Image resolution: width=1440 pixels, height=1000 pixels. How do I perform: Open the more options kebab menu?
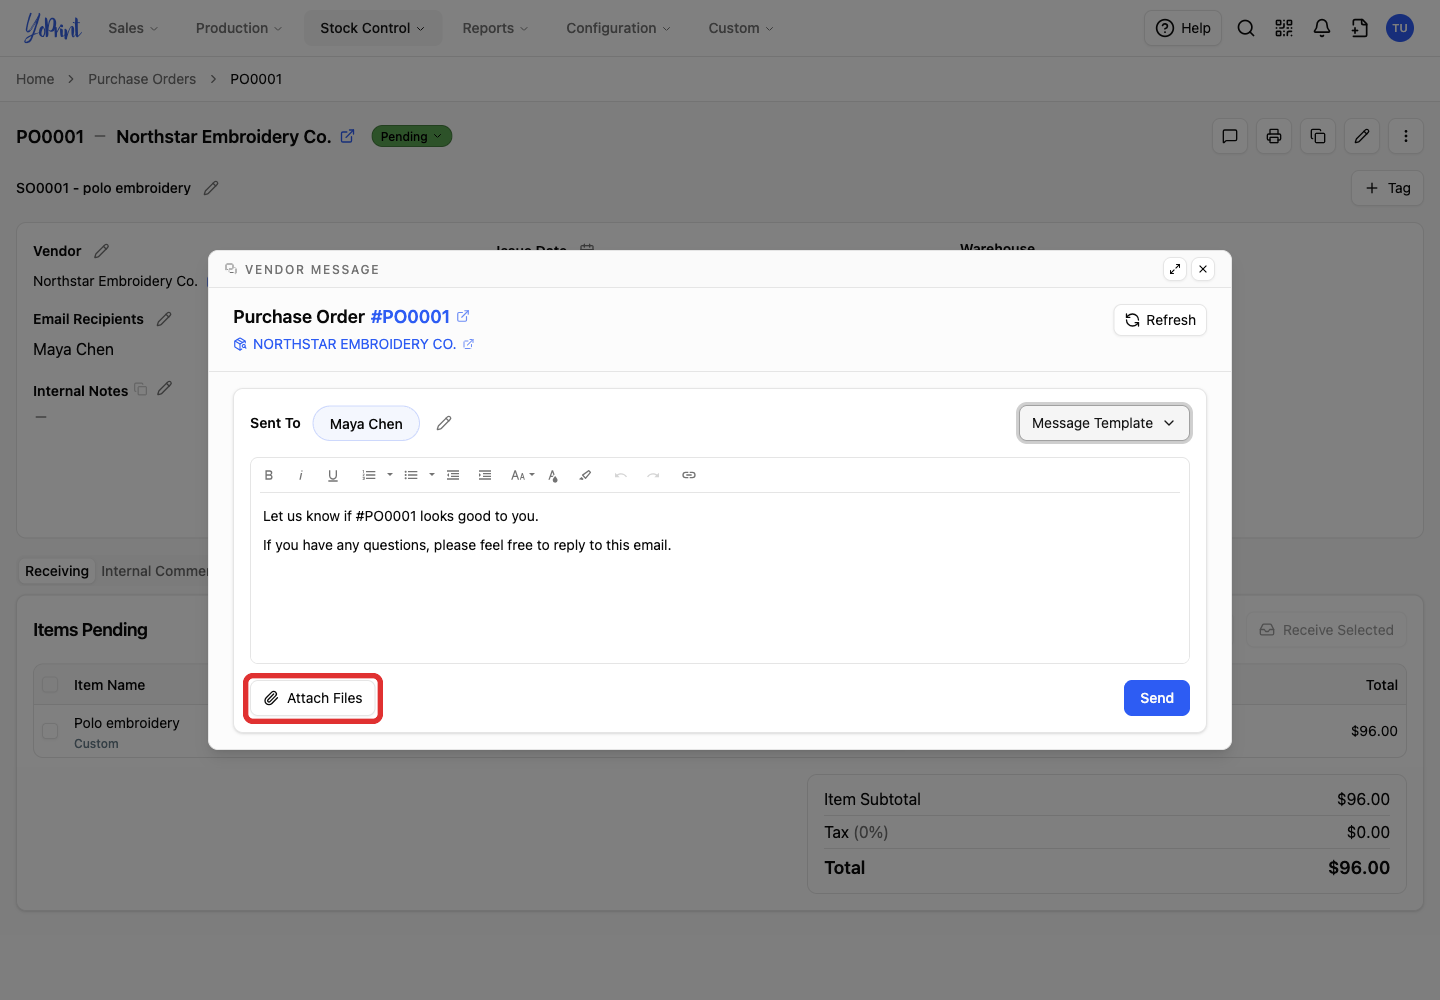pyautogui.click(x=1406, y=136)
